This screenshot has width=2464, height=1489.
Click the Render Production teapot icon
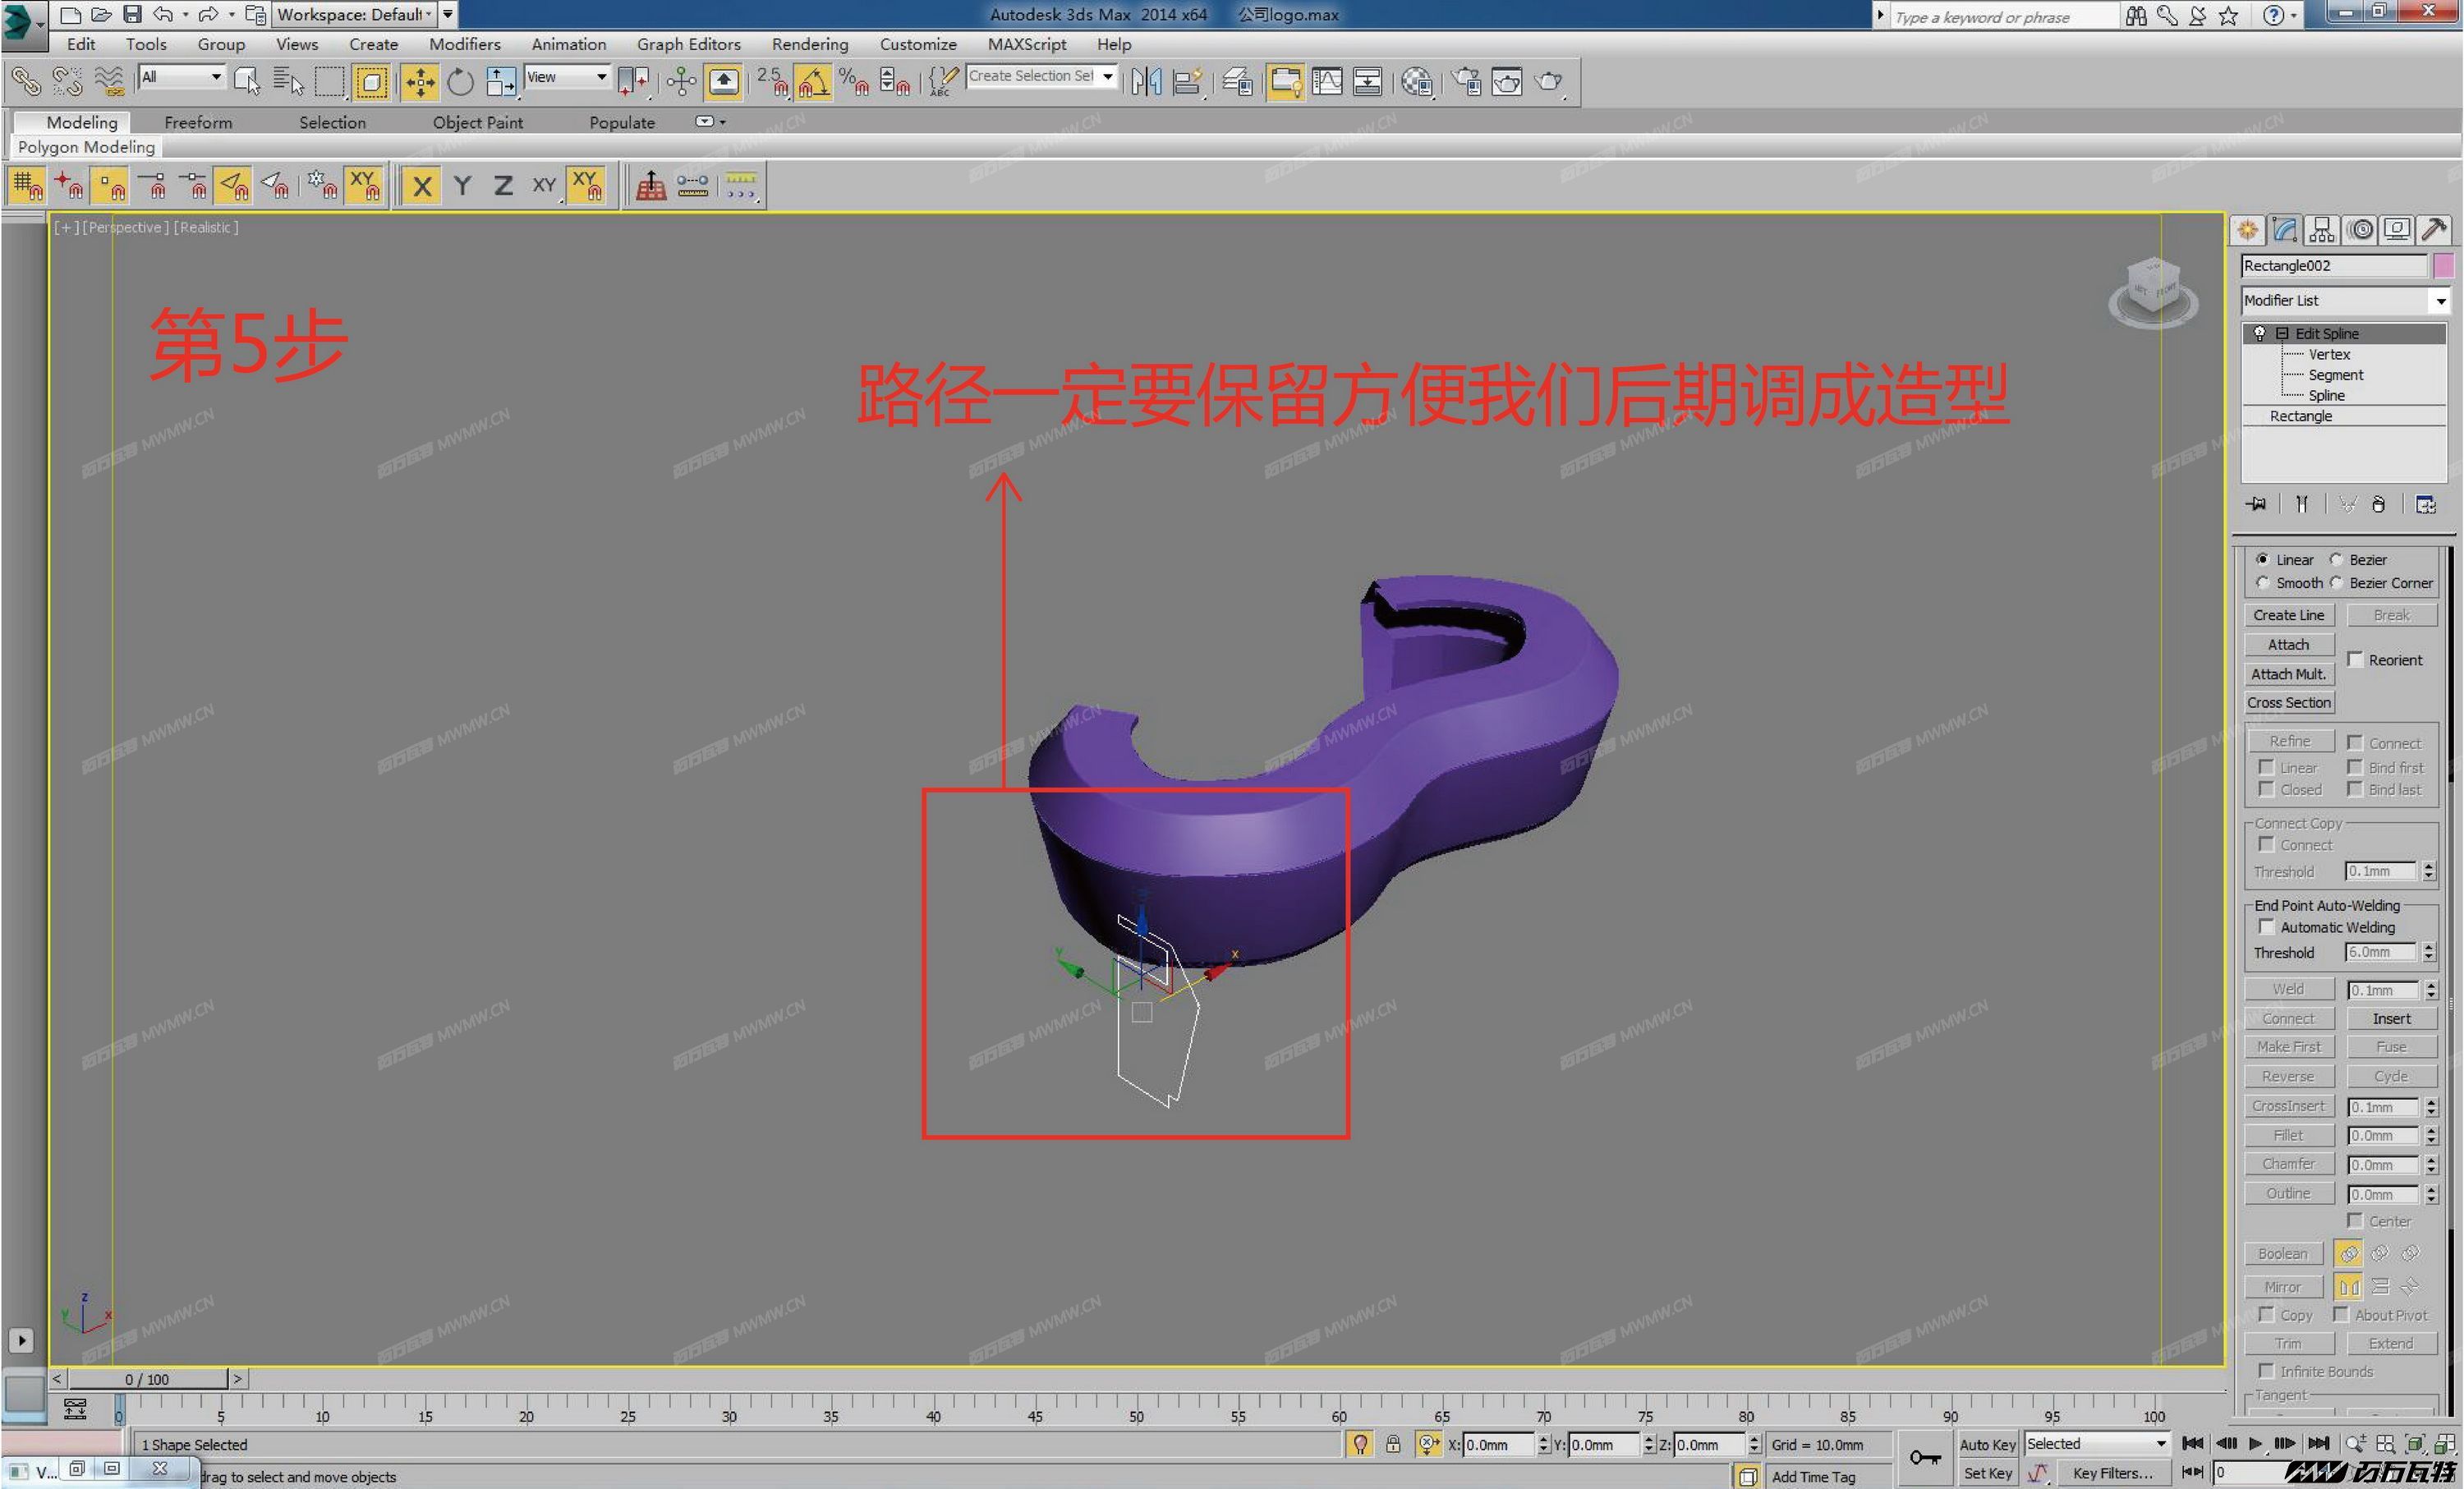(x=1549, y=81)
